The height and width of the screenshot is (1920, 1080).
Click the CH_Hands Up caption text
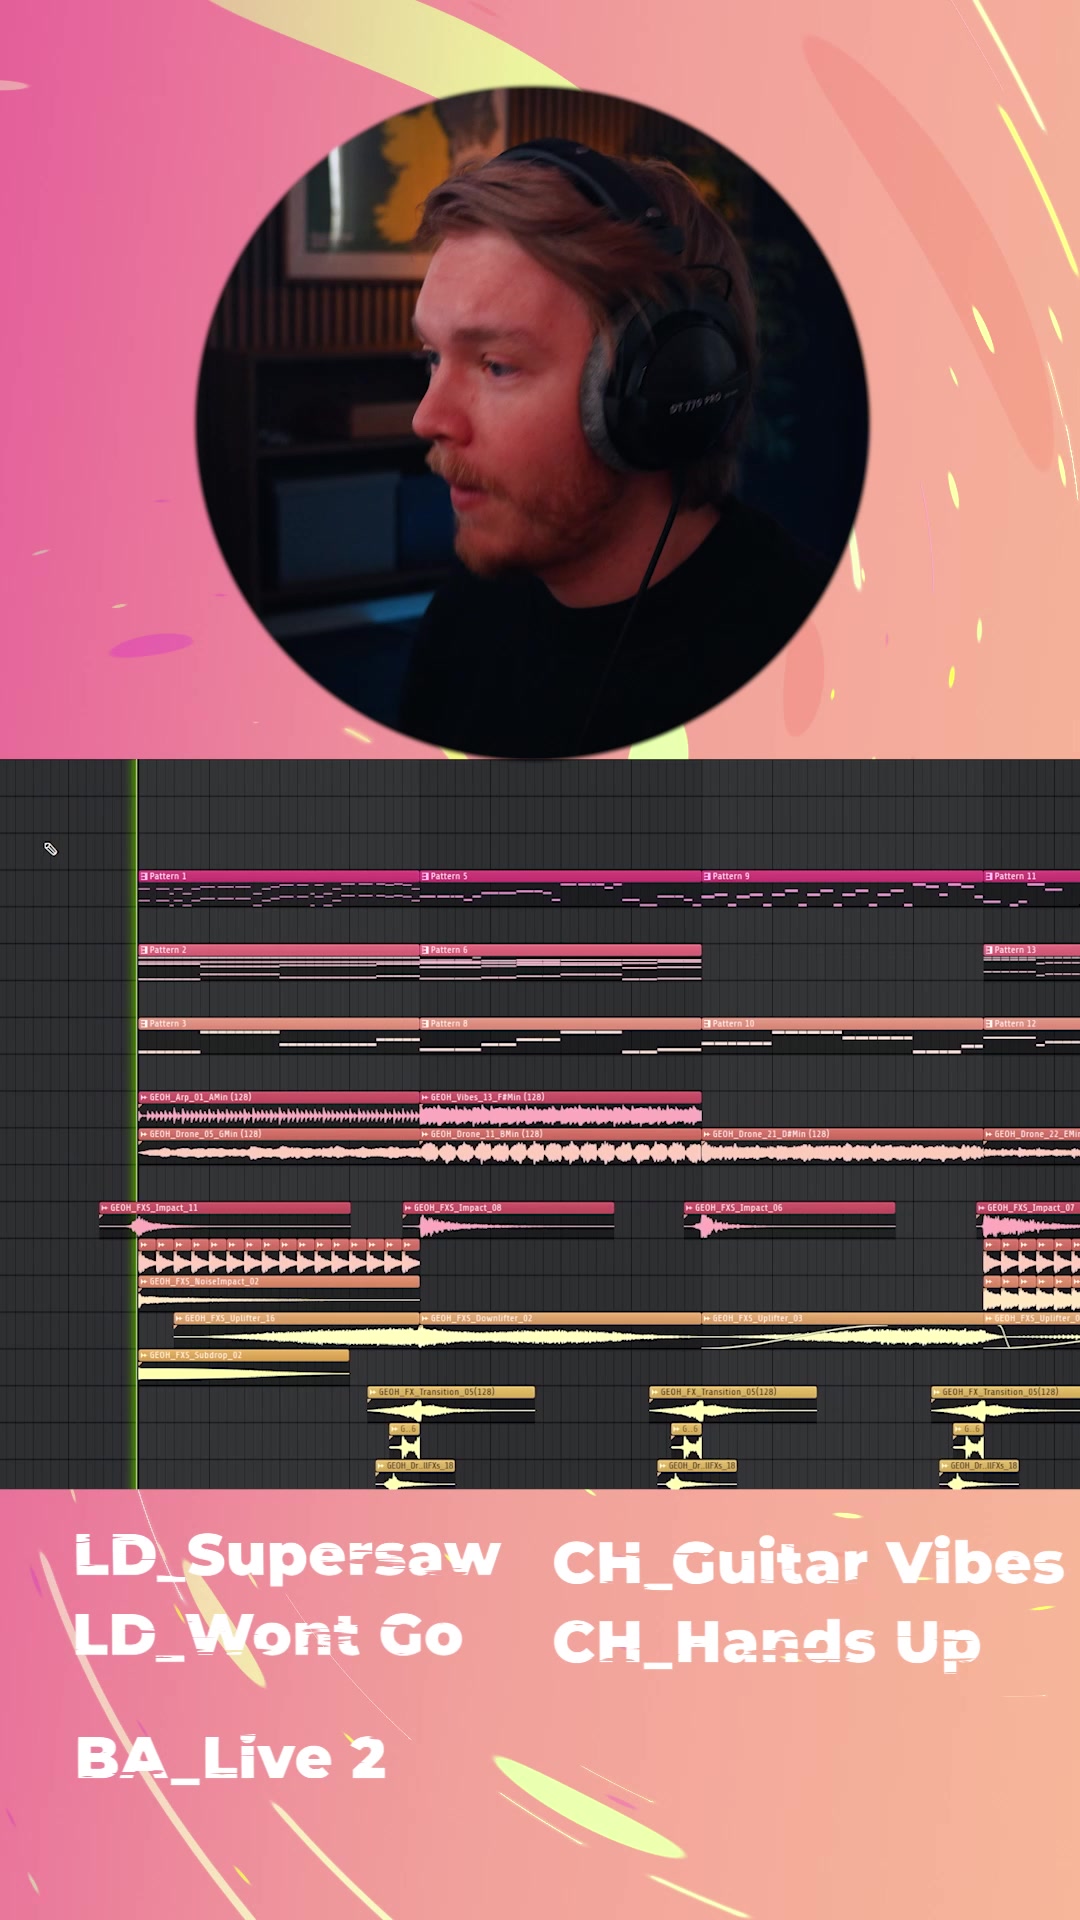pyautogui.click(x=766, y=1643)
